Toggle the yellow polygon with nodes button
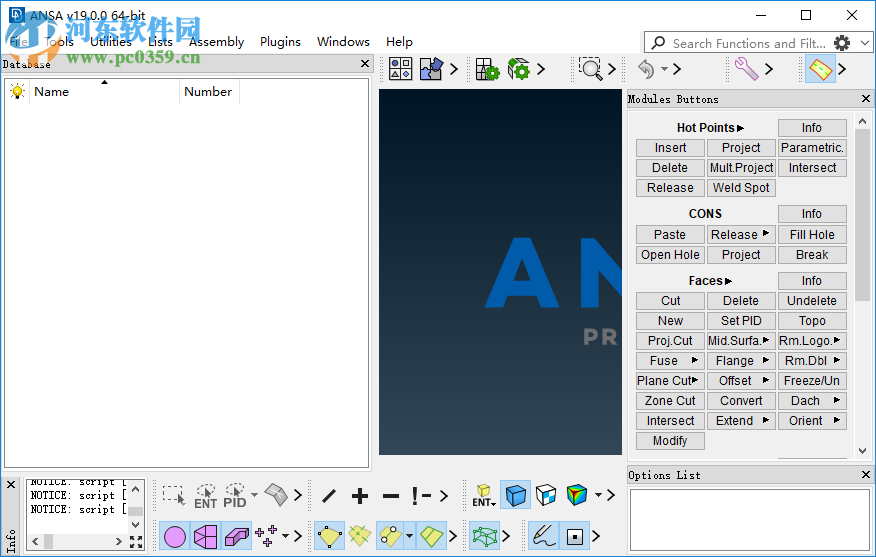The width and height of the screenshot is (876, 557). (x=330, y=536)
